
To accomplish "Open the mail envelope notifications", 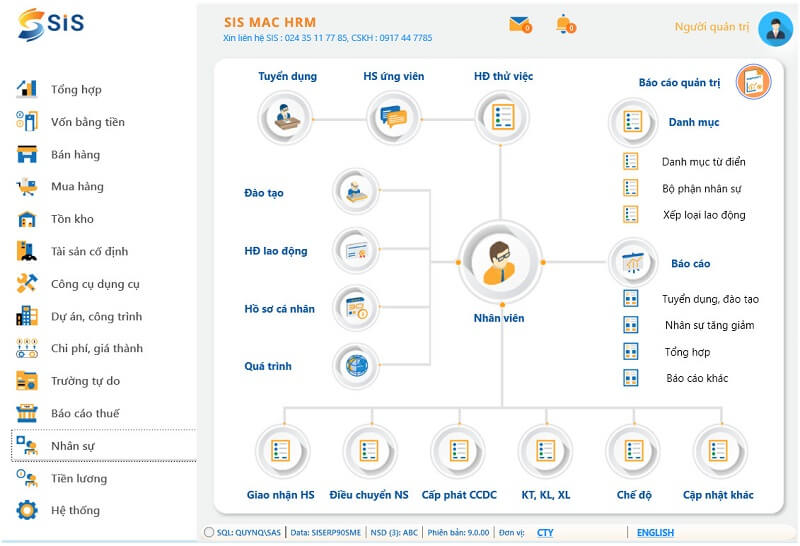I will tap(520, 24).
